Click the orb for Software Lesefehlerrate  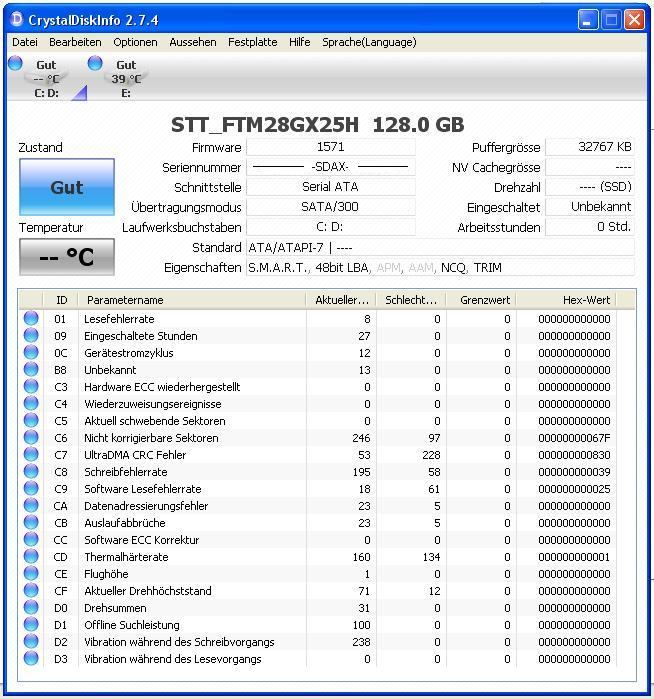31,488
